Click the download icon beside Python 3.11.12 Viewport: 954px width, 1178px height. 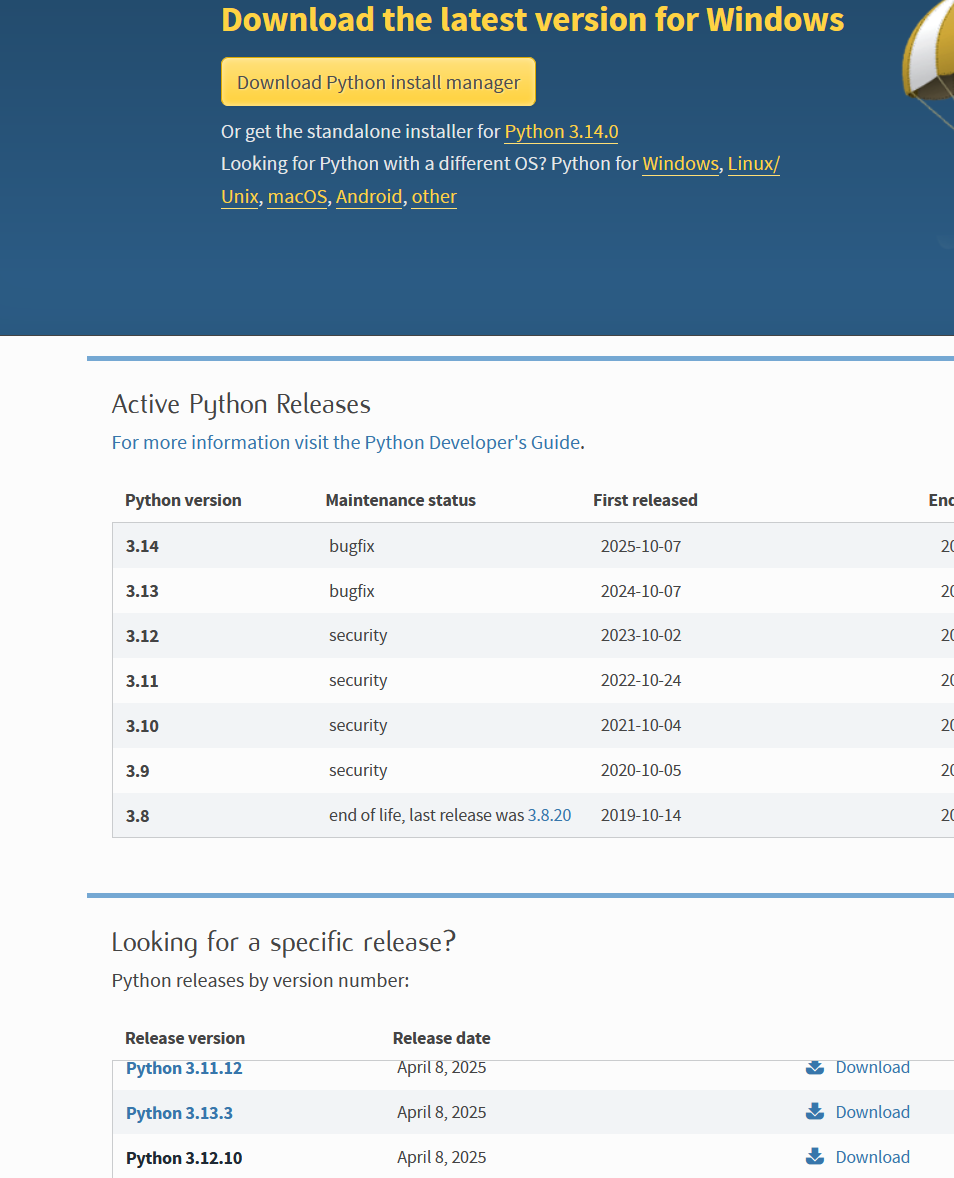coord(813,1067)
